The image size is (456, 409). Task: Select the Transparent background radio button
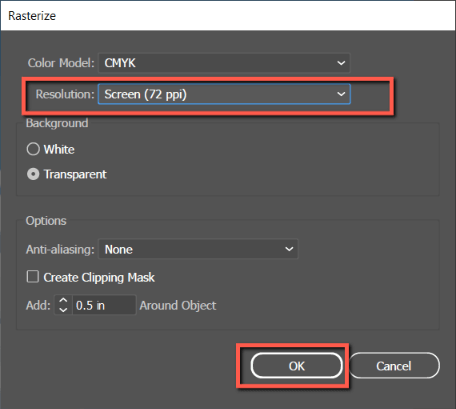[33, 174]
